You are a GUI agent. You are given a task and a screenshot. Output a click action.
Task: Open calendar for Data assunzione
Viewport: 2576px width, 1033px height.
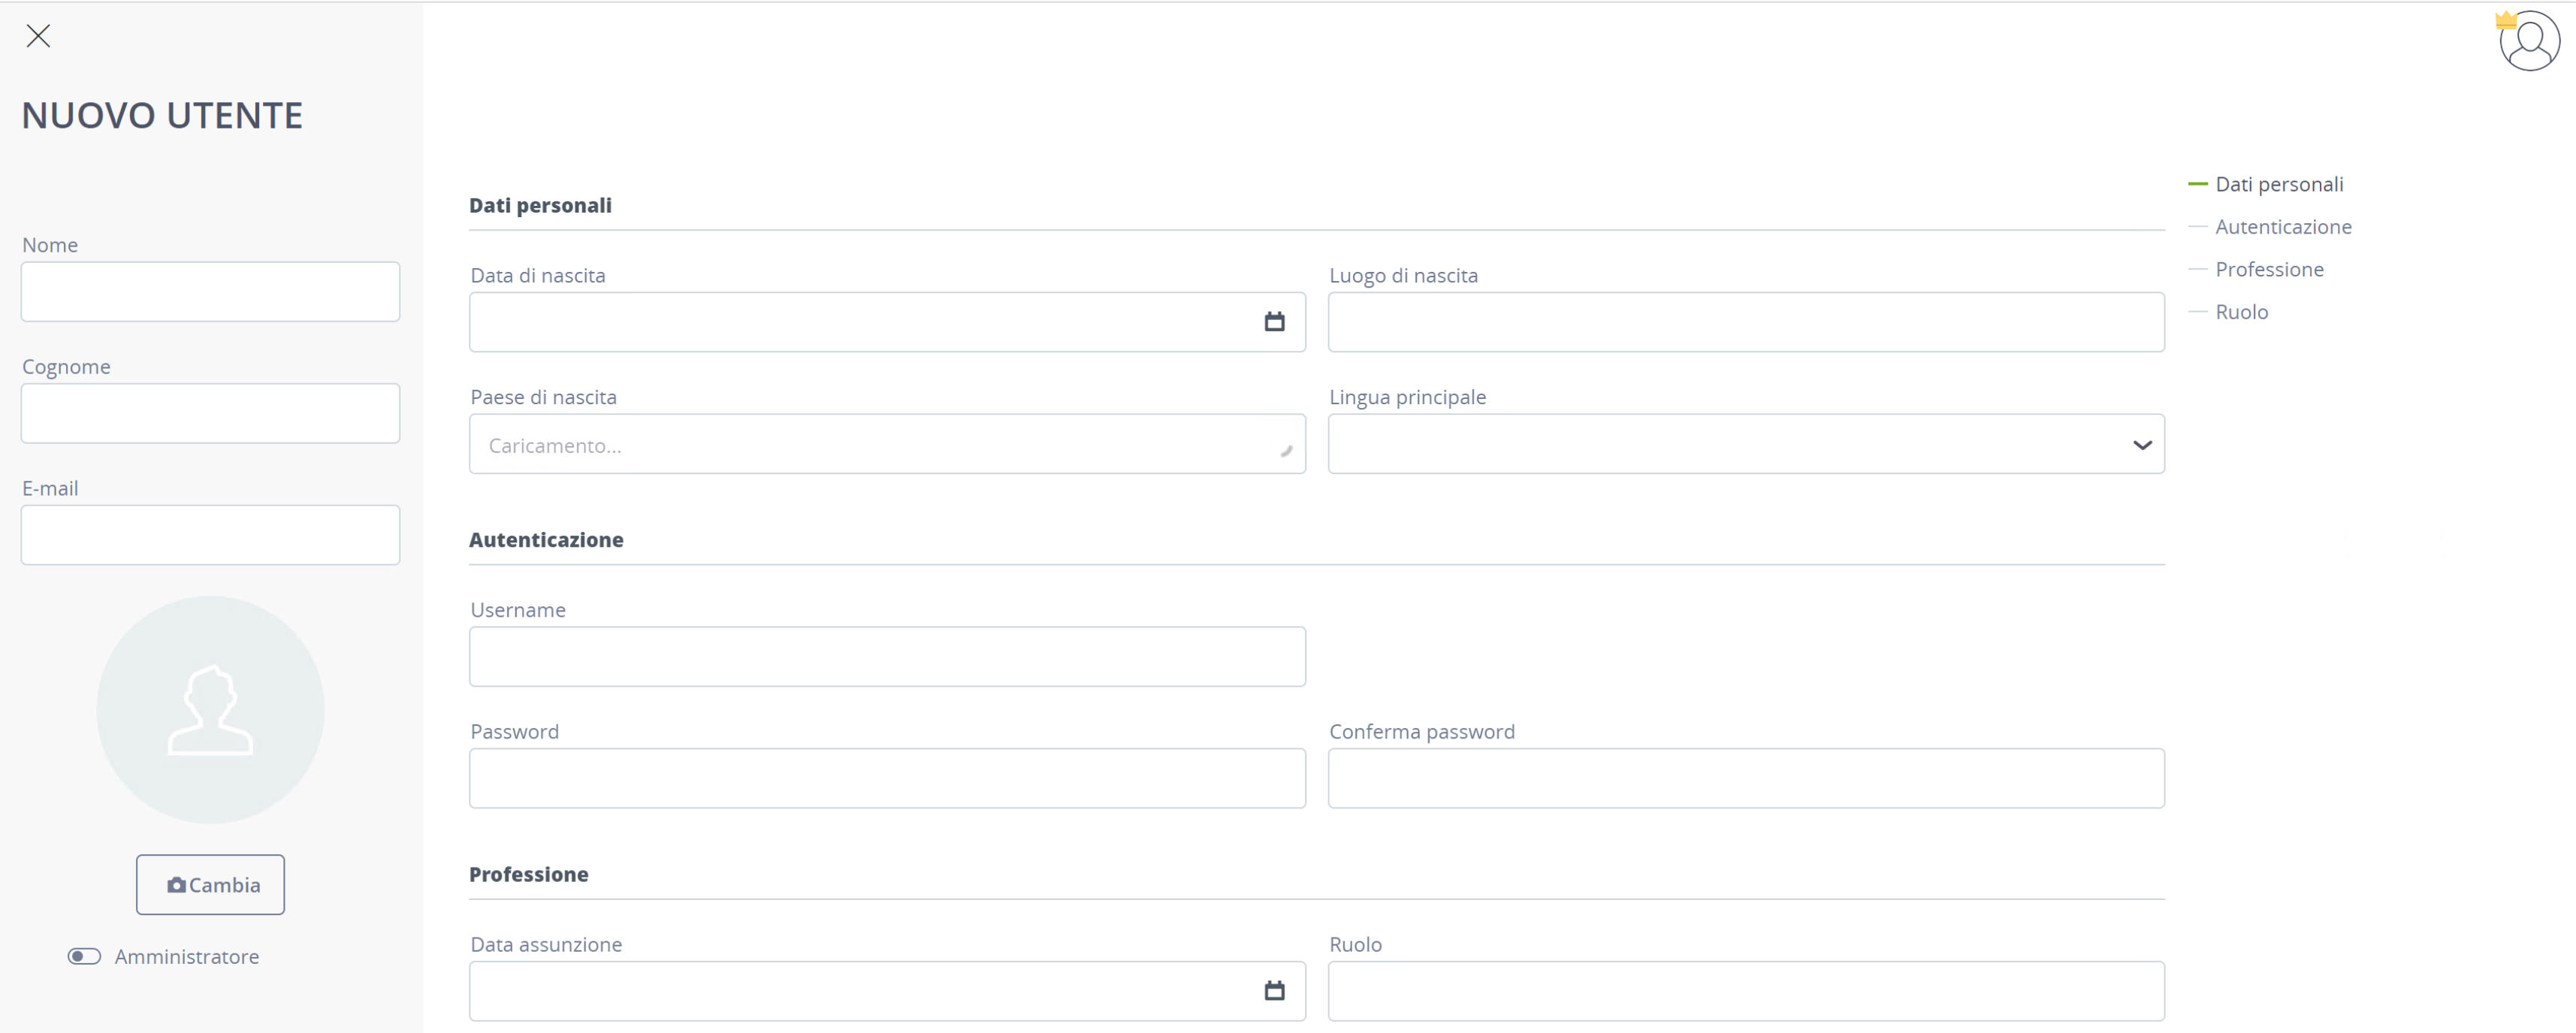point(1274,991)
